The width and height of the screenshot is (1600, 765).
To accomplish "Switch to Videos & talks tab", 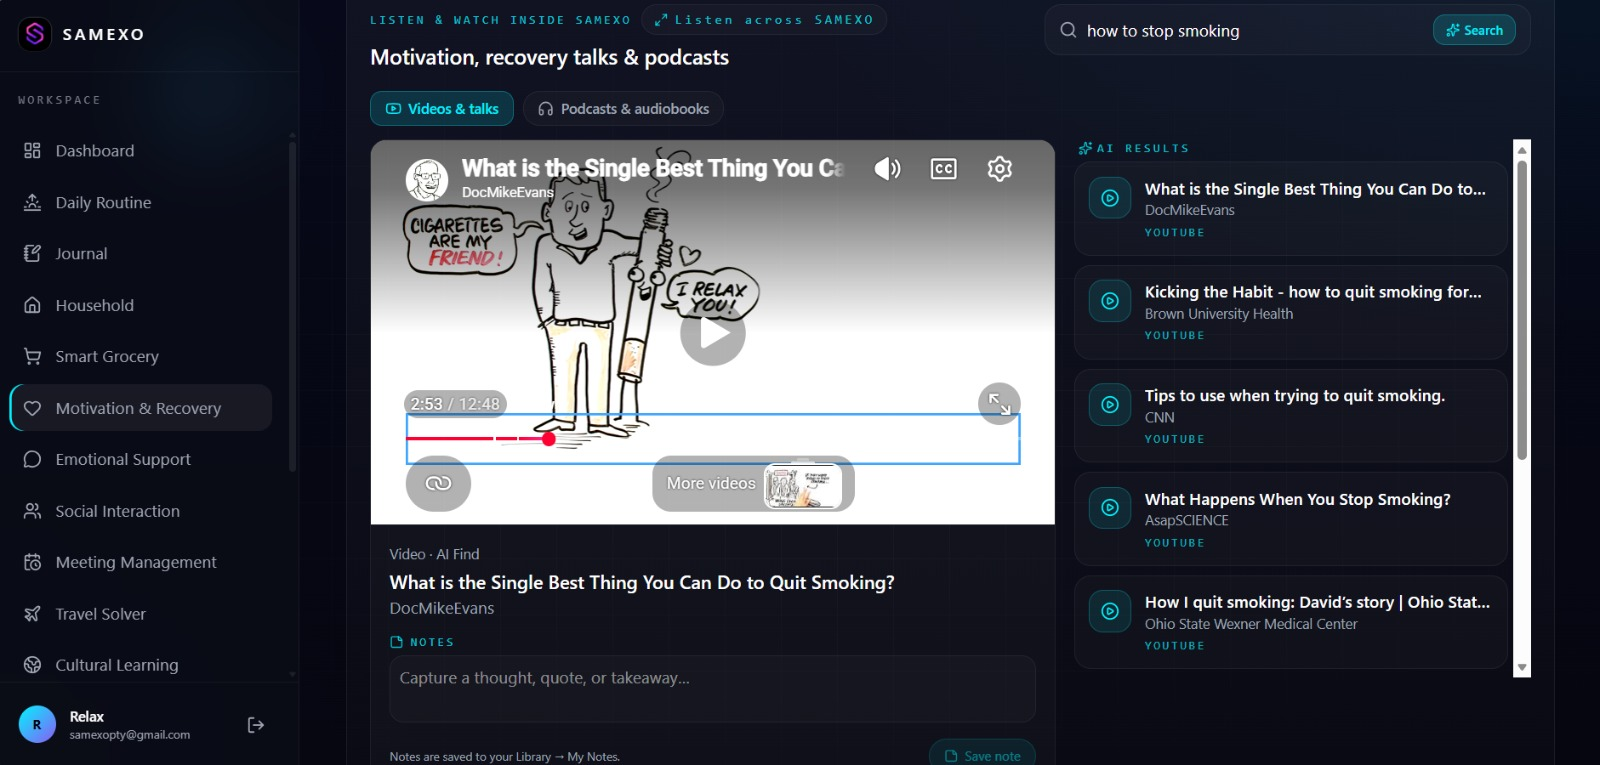I will (442, 109).
